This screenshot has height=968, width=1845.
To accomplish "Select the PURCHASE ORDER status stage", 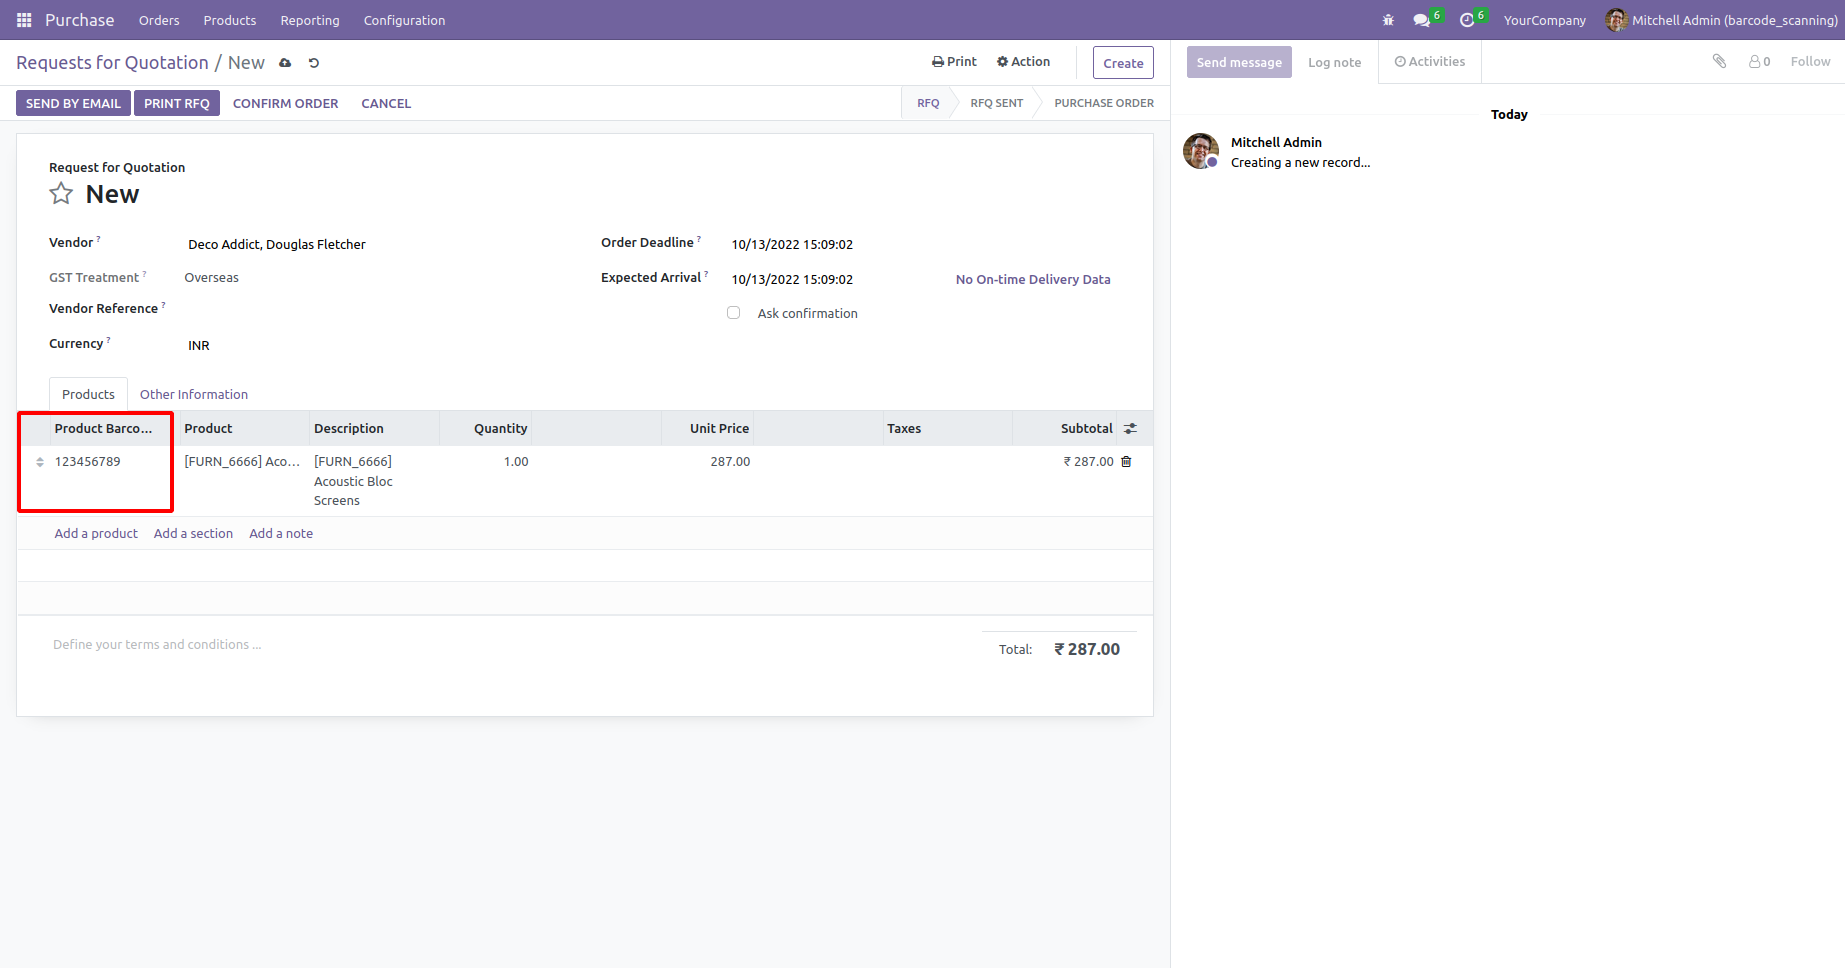I will pos(1103,103).
